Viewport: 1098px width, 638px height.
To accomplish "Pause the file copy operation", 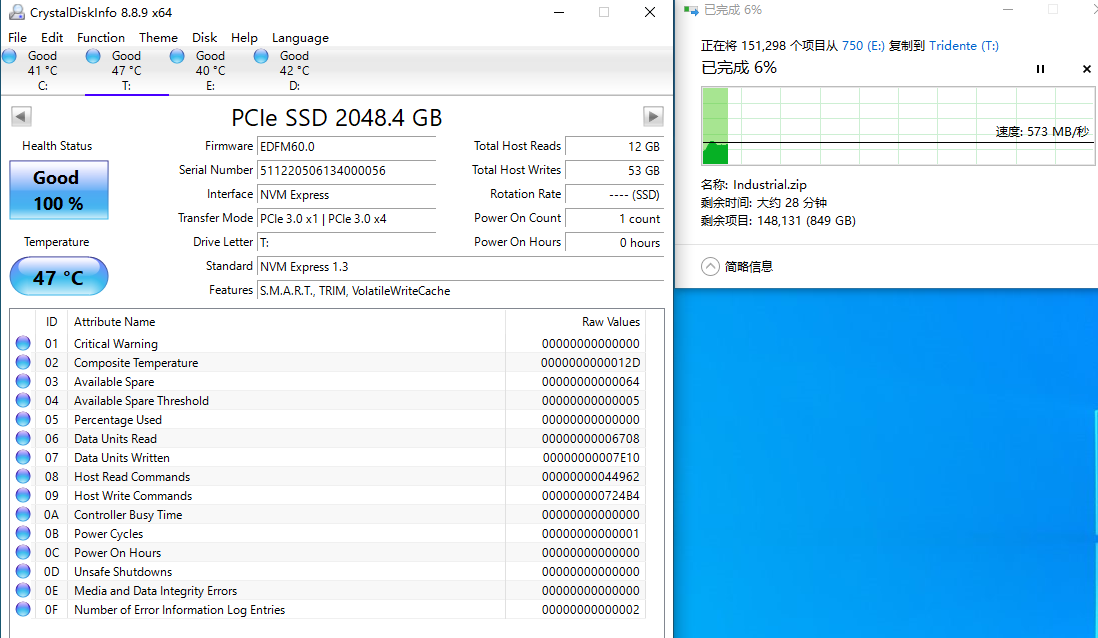I will coord(1040,69).
